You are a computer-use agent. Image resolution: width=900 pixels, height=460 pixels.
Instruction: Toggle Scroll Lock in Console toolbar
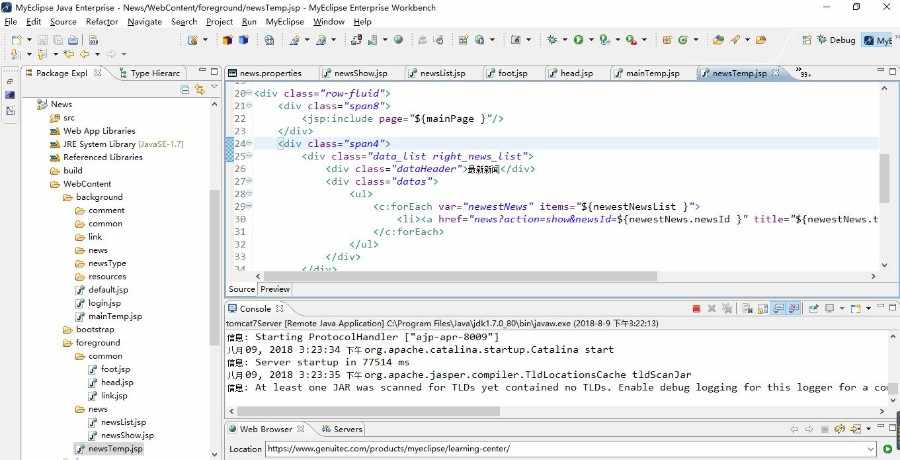tap(762, 308)
